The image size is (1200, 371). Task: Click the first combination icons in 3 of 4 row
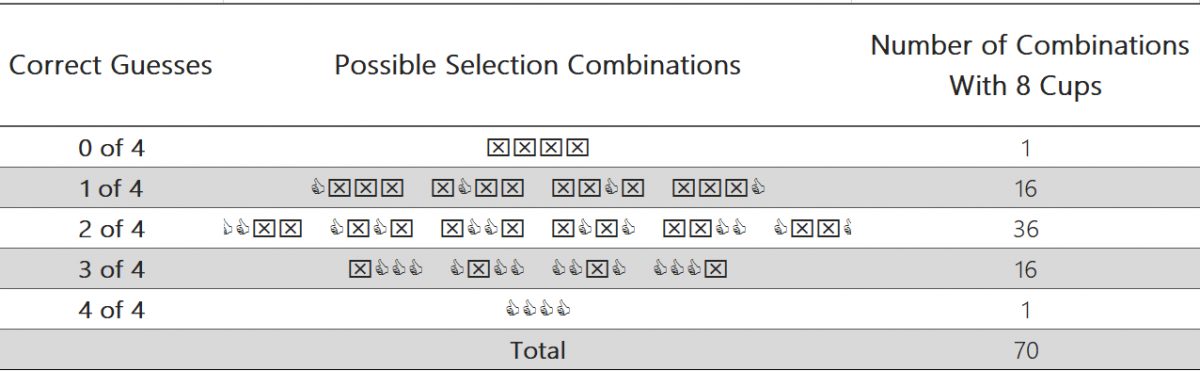coord(386,269)
